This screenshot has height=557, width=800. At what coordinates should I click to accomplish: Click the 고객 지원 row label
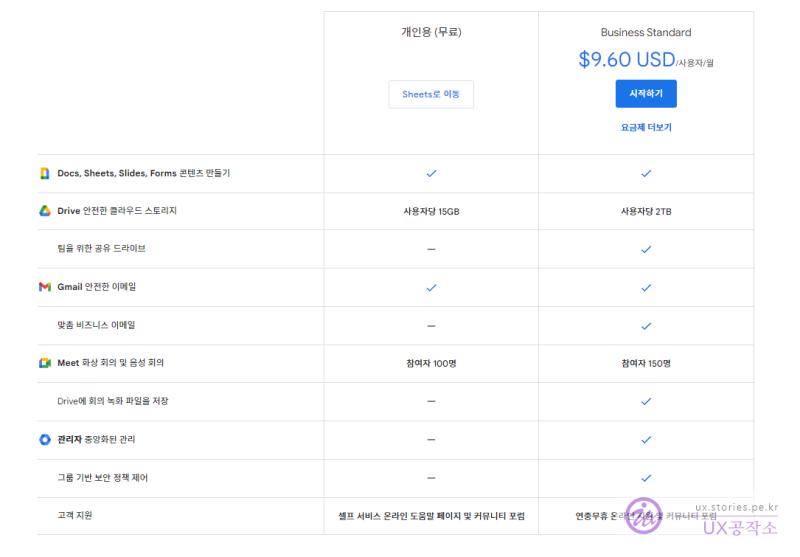click(x=74, y=515)
